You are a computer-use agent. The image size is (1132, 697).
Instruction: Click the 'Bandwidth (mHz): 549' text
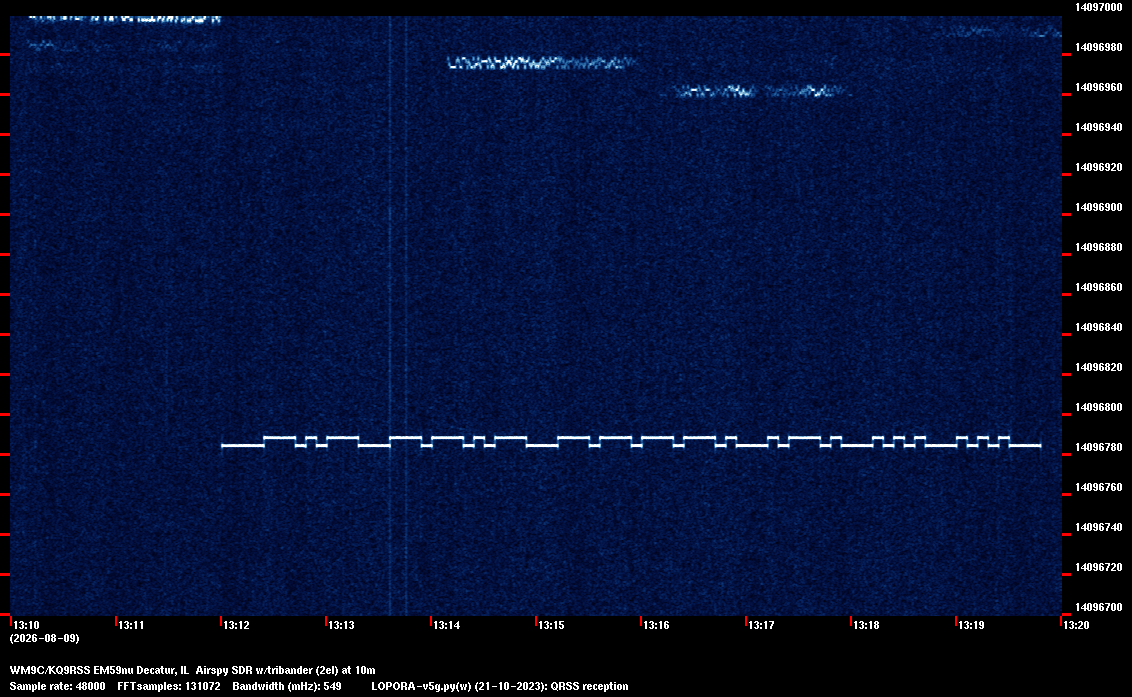click(287, 686)
